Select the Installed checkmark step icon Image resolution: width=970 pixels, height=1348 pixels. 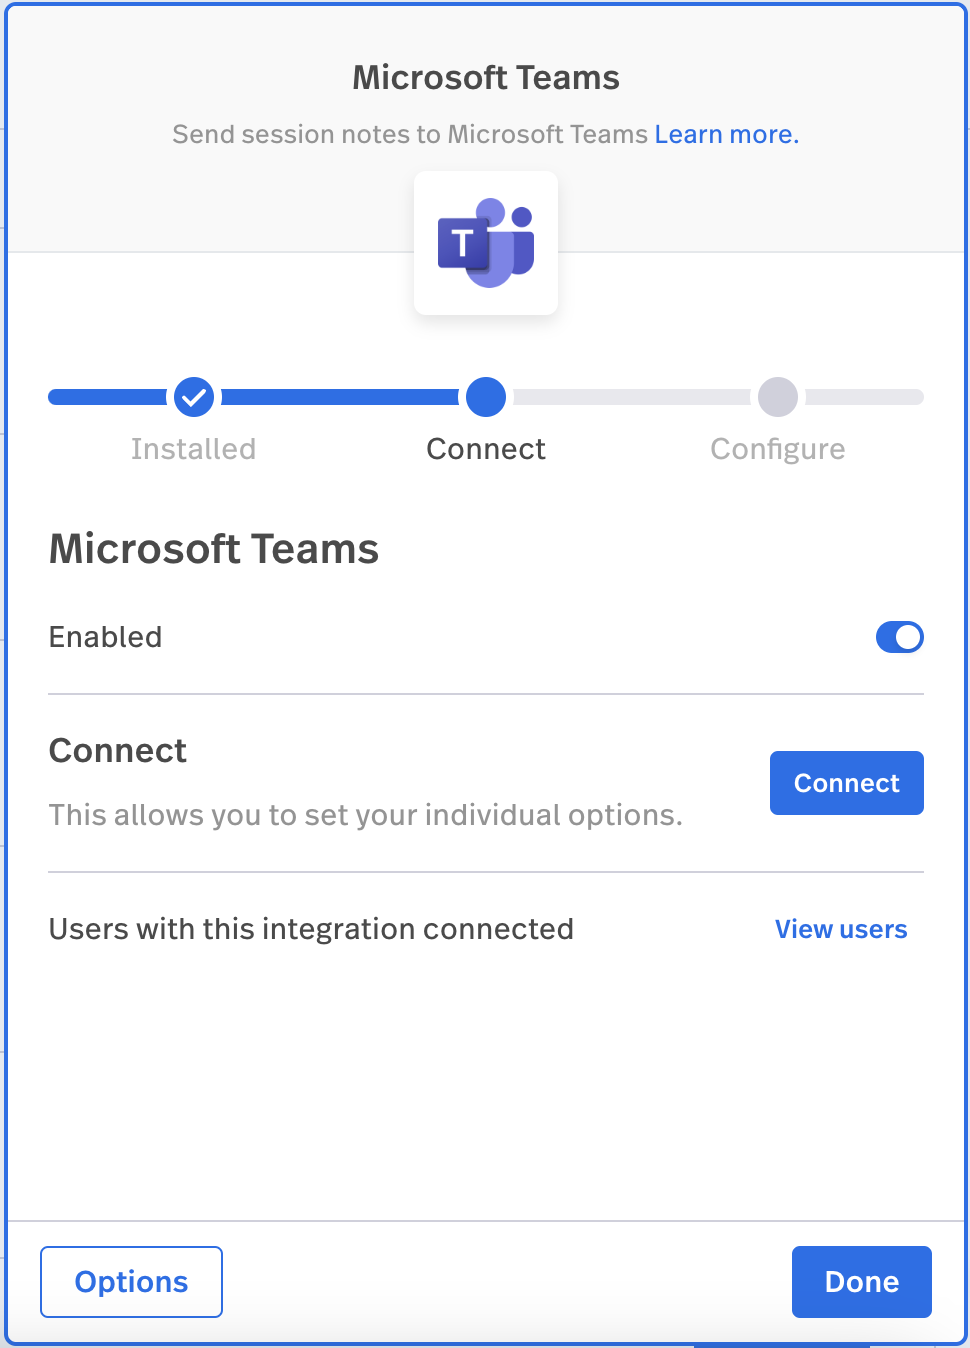[194, 397]
